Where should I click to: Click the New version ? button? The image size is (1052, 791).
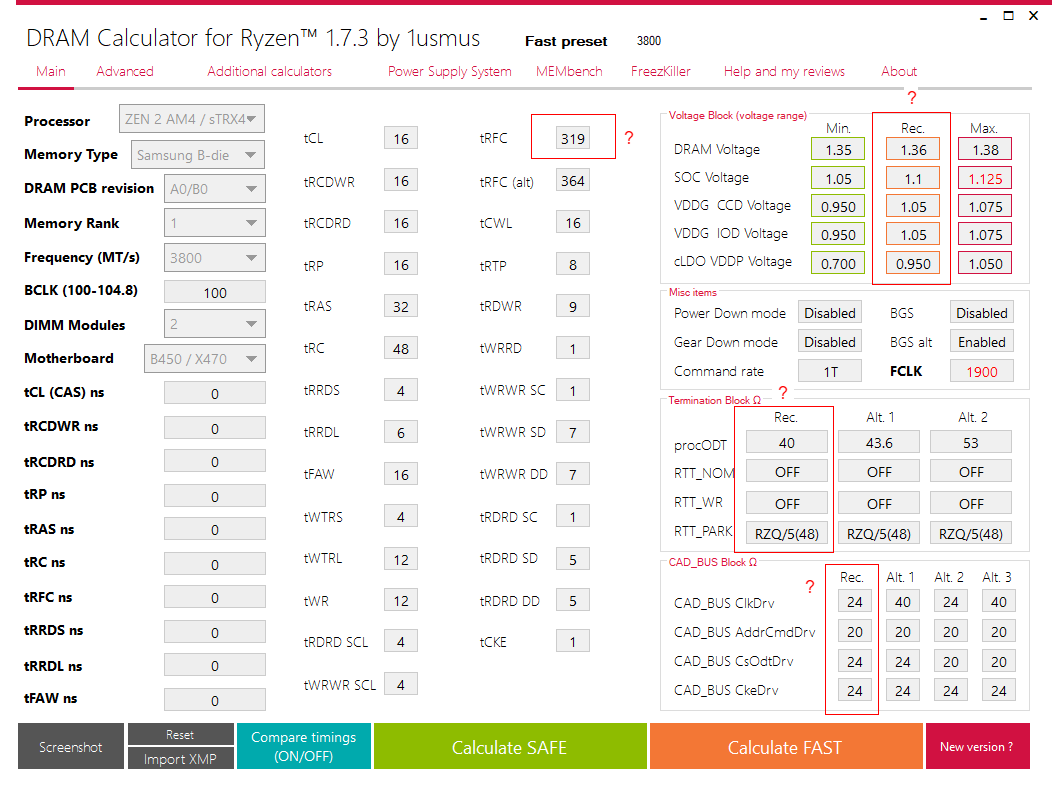tap(978, 746)
